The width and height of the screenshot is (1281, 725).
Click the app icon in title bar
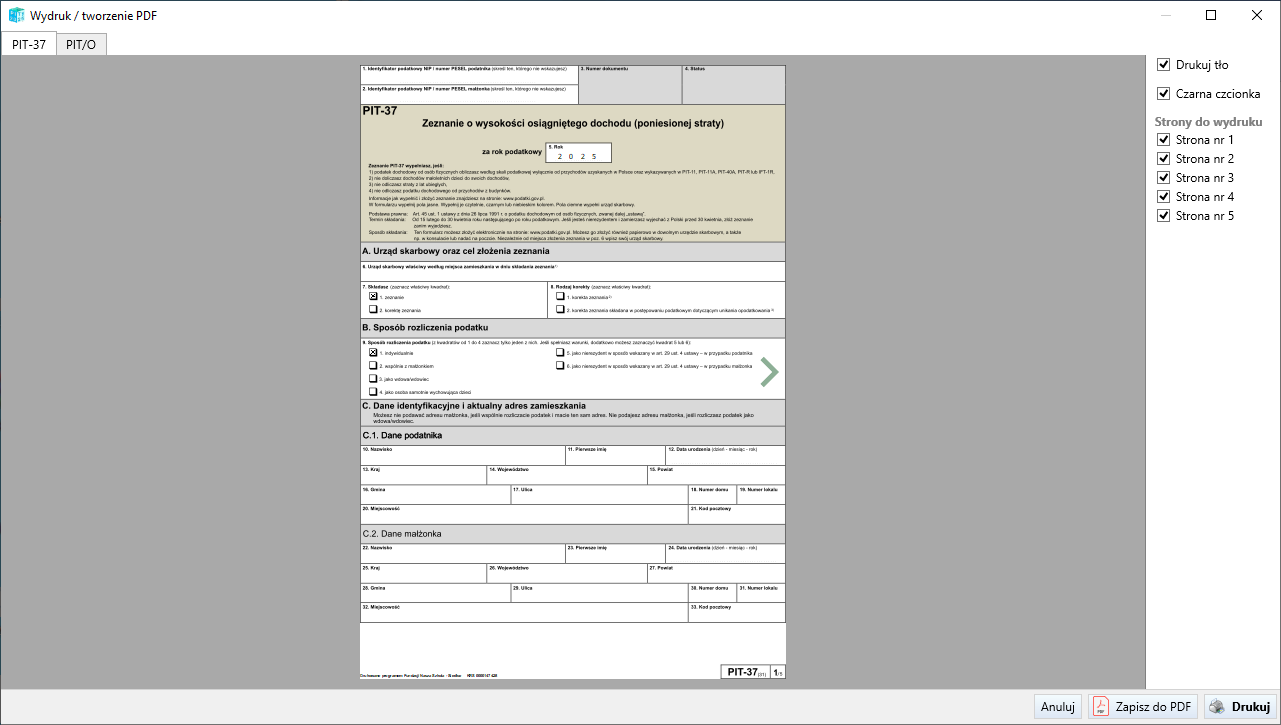point(16,16)
